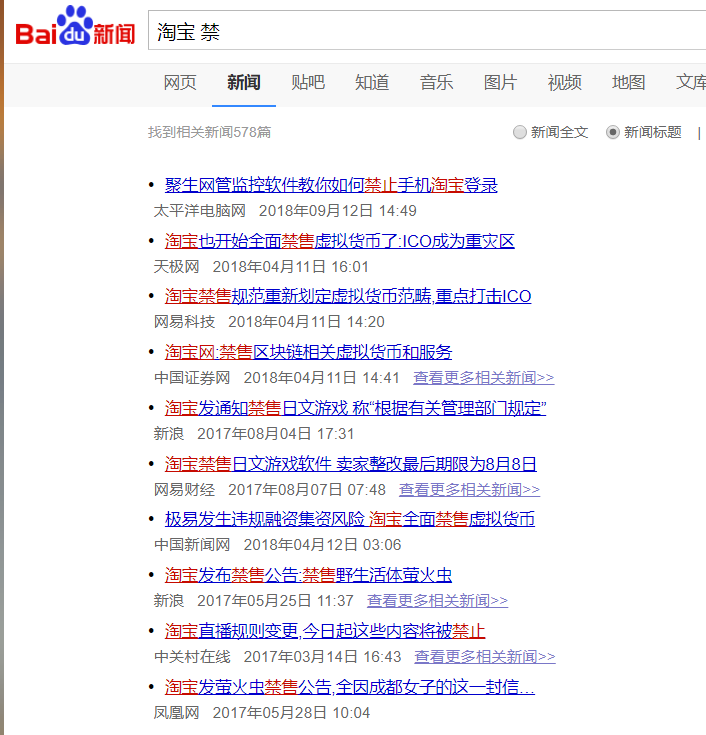
Task: Open the 地图 tab
Action: pyautogui.click(x=628, y=82)
